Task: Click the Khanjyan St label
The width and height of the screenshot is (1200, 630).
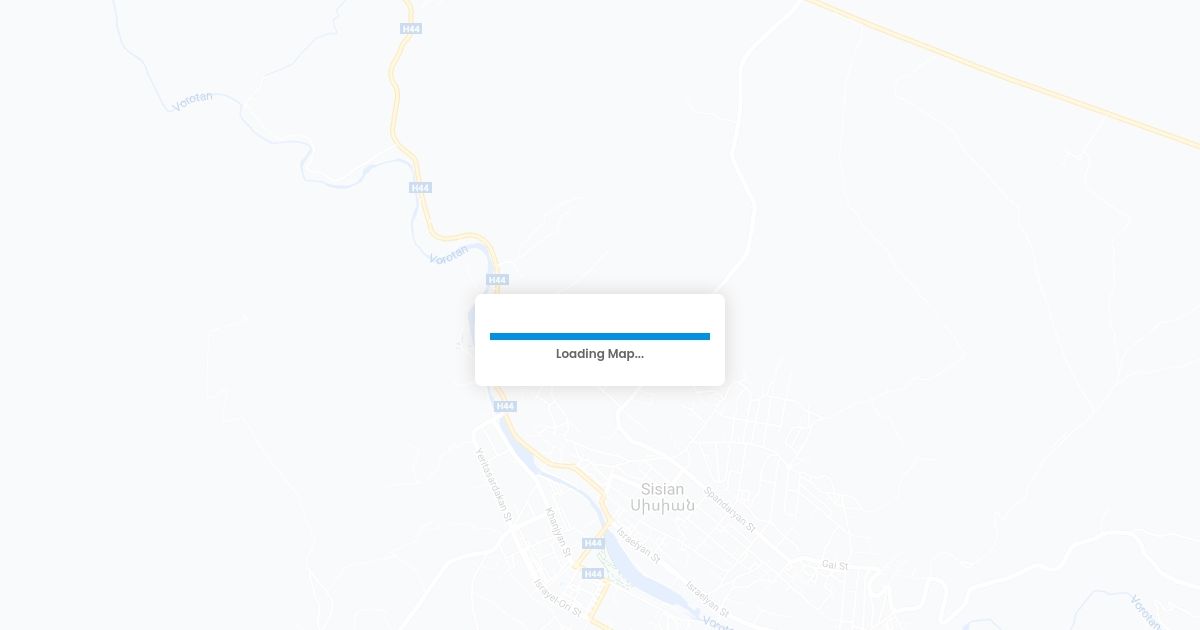Action: 558,532
